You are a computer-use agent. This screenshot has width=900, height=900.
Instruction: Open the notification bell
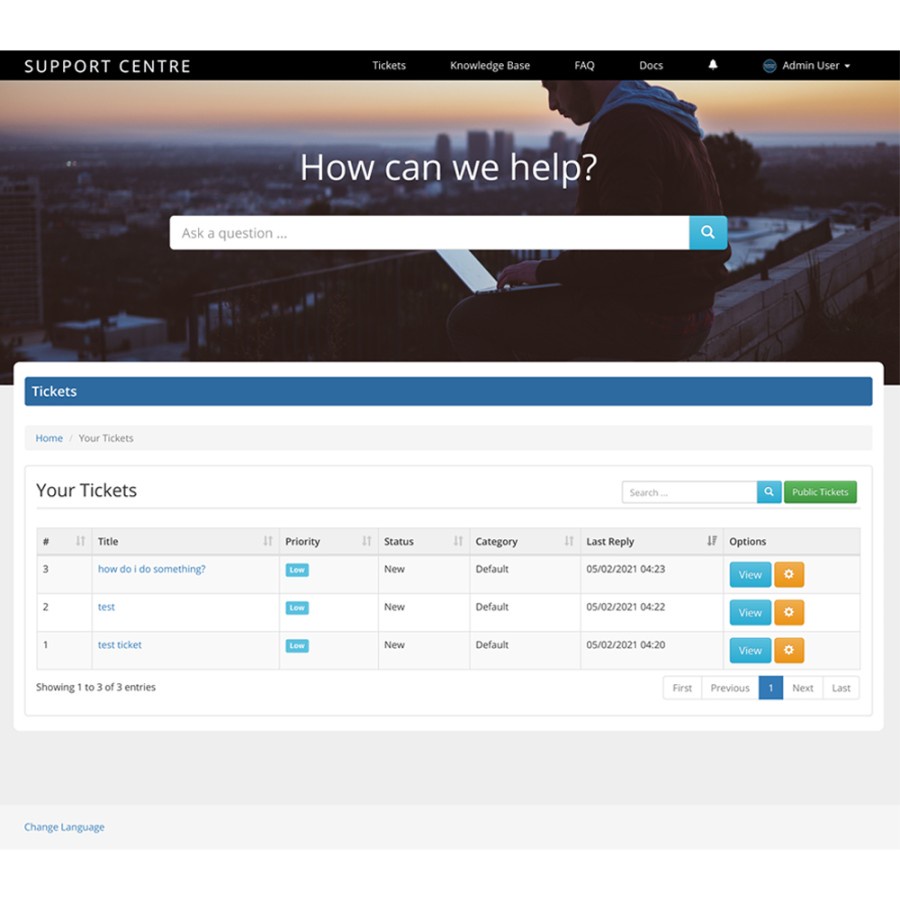click(712, 65)
